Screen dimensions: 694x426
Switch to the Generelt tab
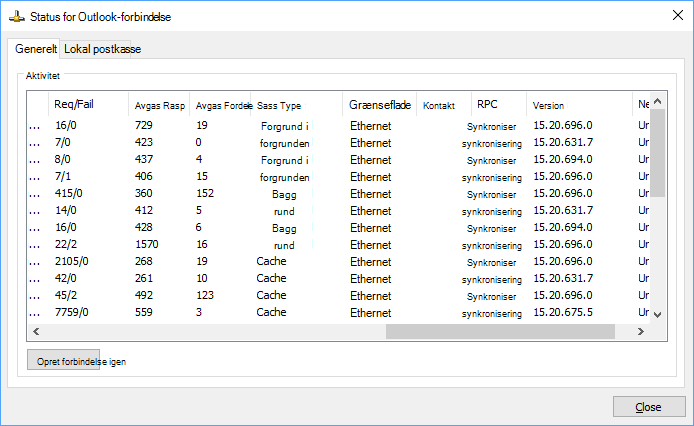(34, 49)
